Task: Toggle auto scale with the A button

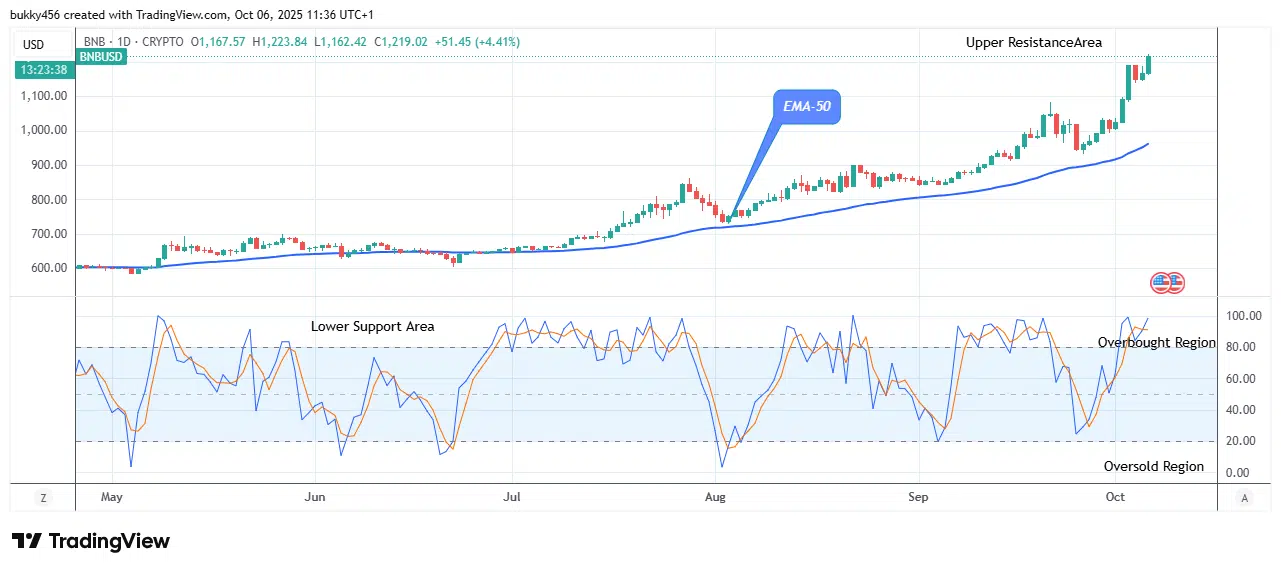Action: [x=1244, y=497]
